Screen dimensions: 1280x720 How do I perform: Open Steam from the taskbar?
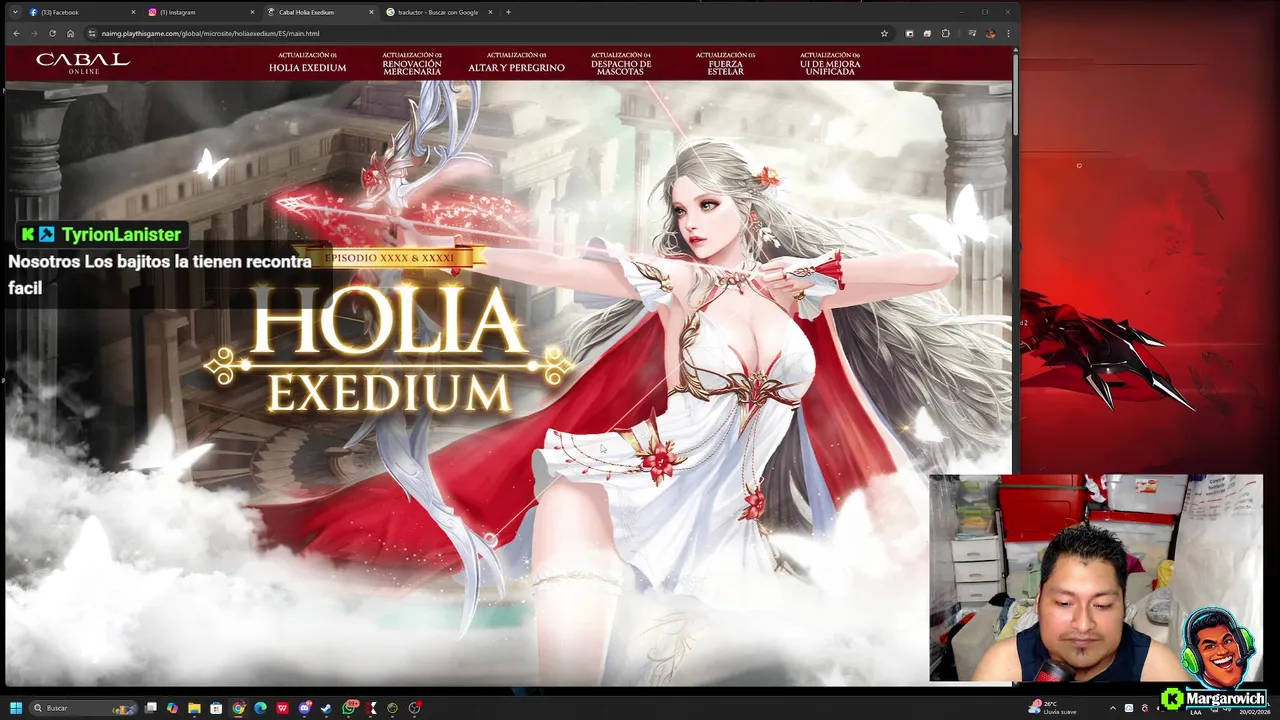pos(326,708)
